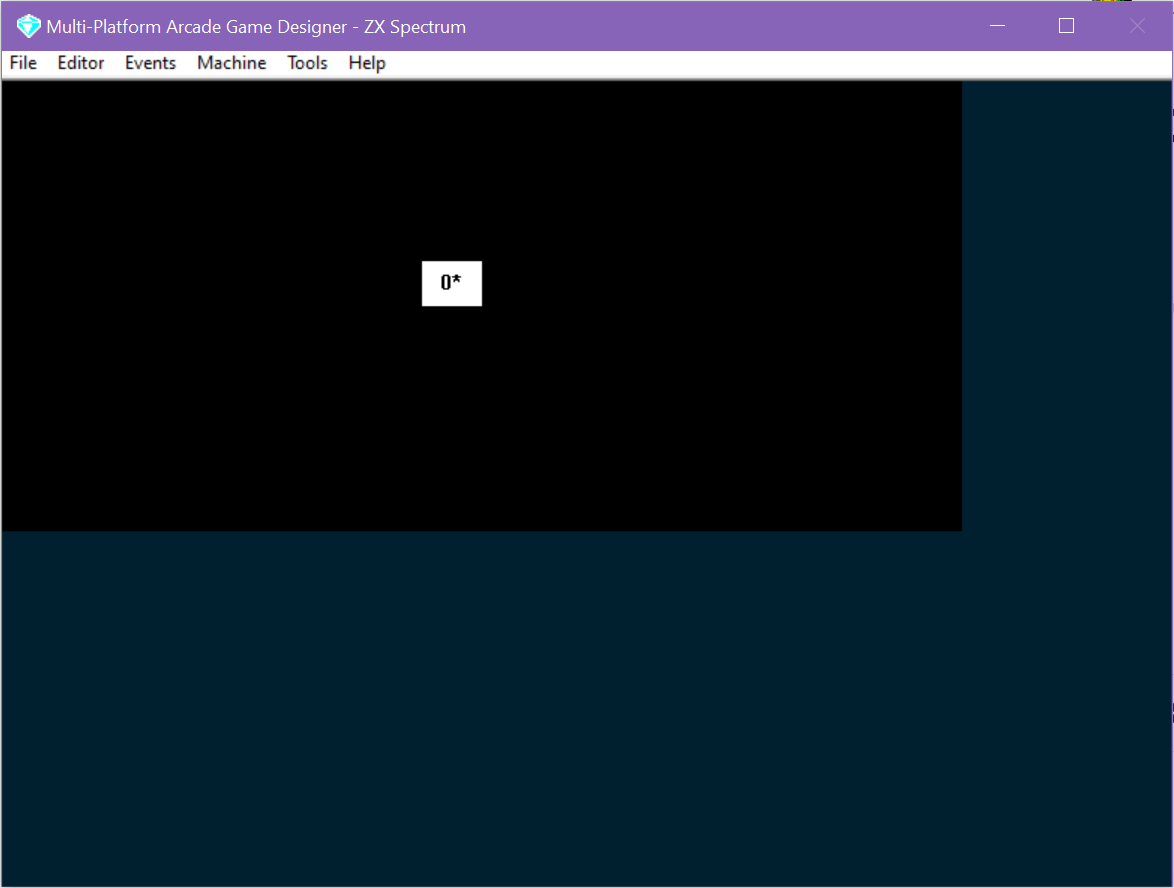The width and height of the screenshot is (1174, 888).
Task: Open the Machine menu
Action: [231, 63]
